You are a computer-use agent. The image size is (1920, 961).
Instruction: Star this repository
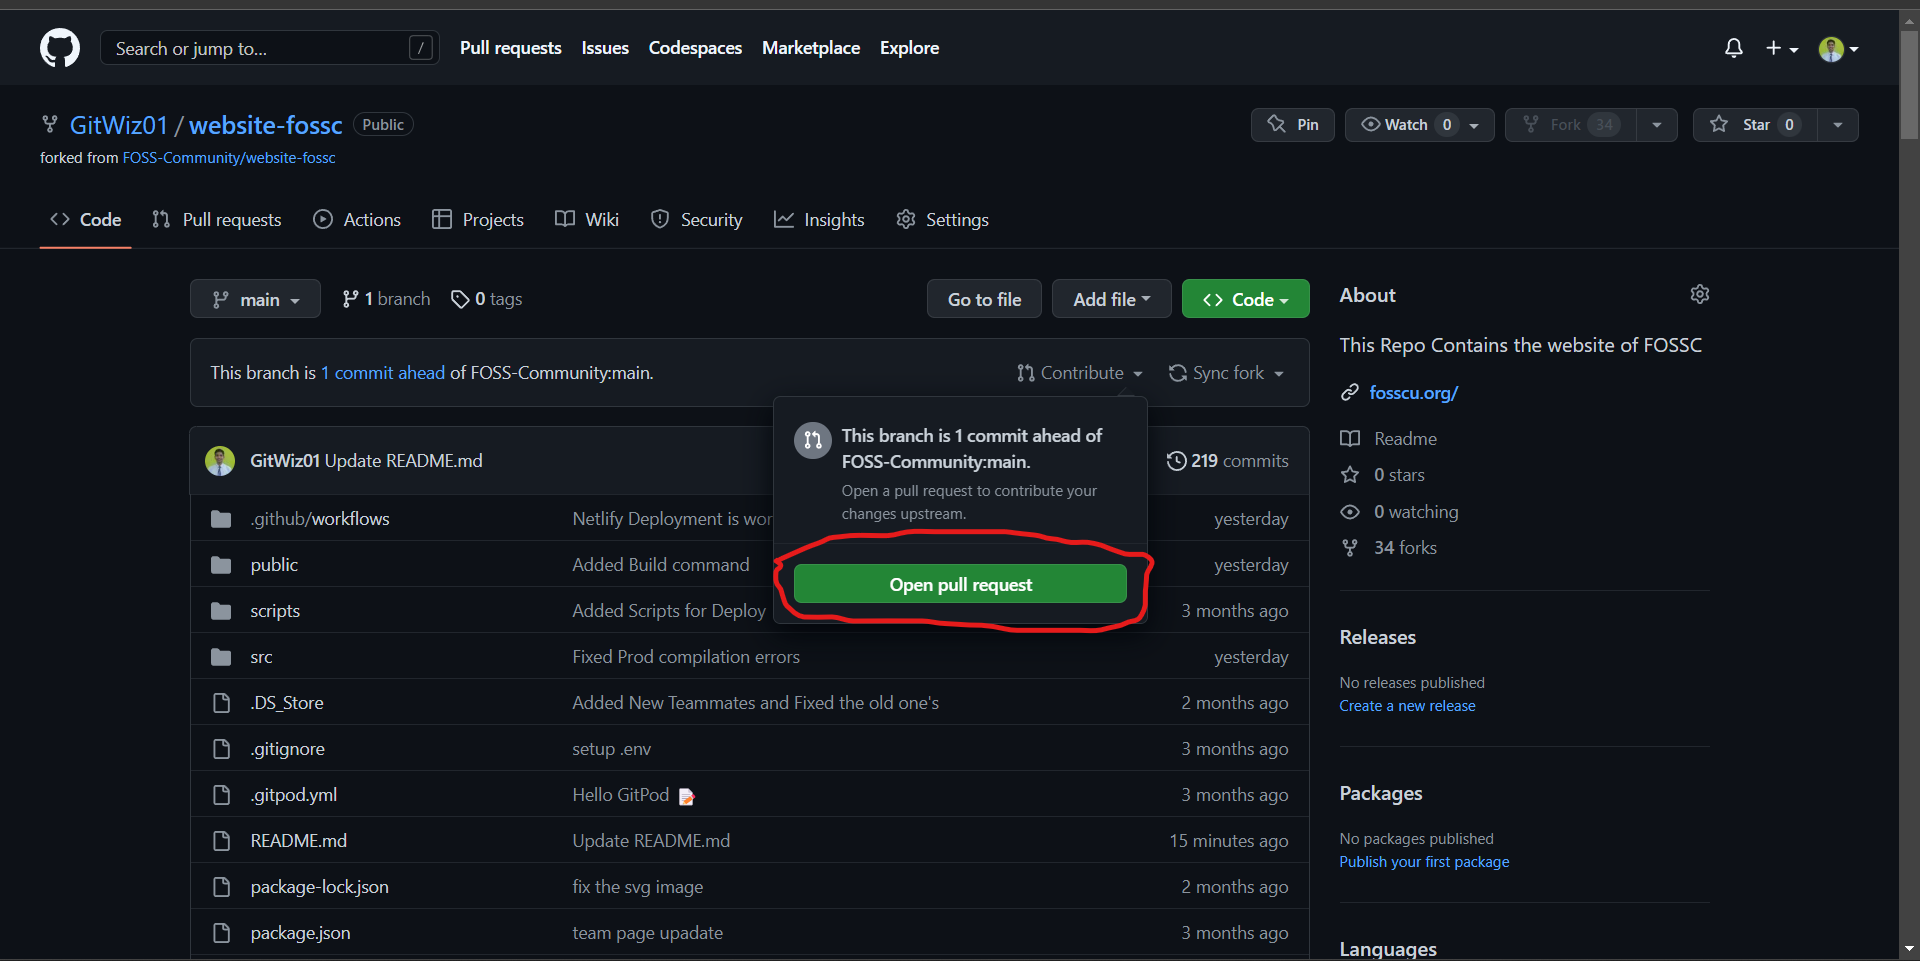(x=1754, y=125)
